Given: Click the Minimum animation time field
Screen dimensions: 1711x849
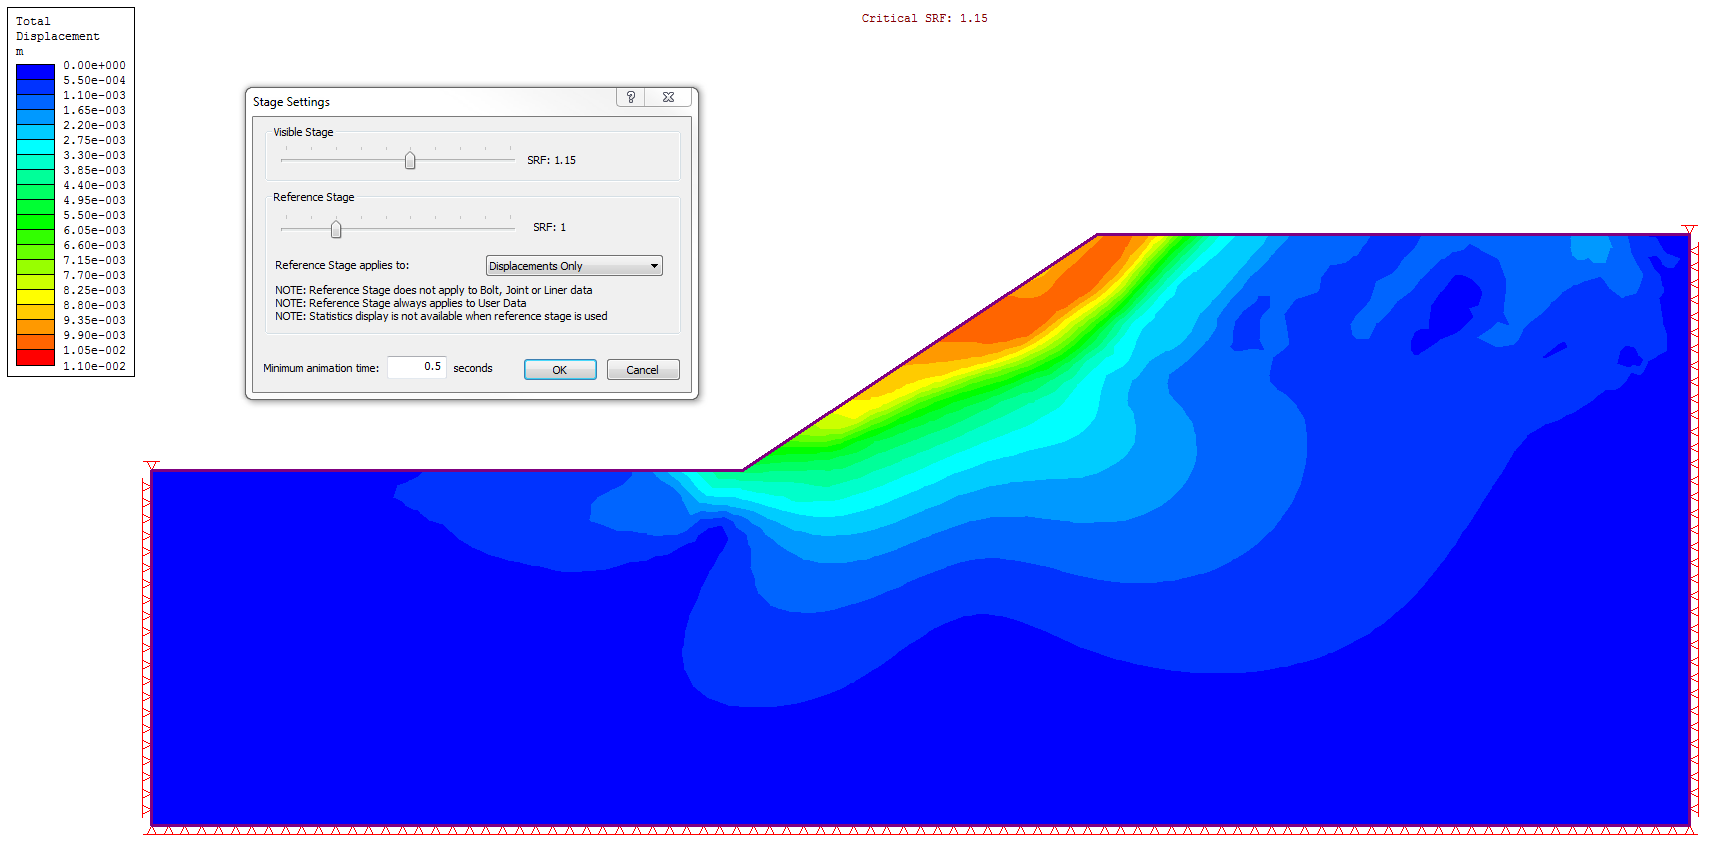Looking at the screenshot, I should 417,367.
